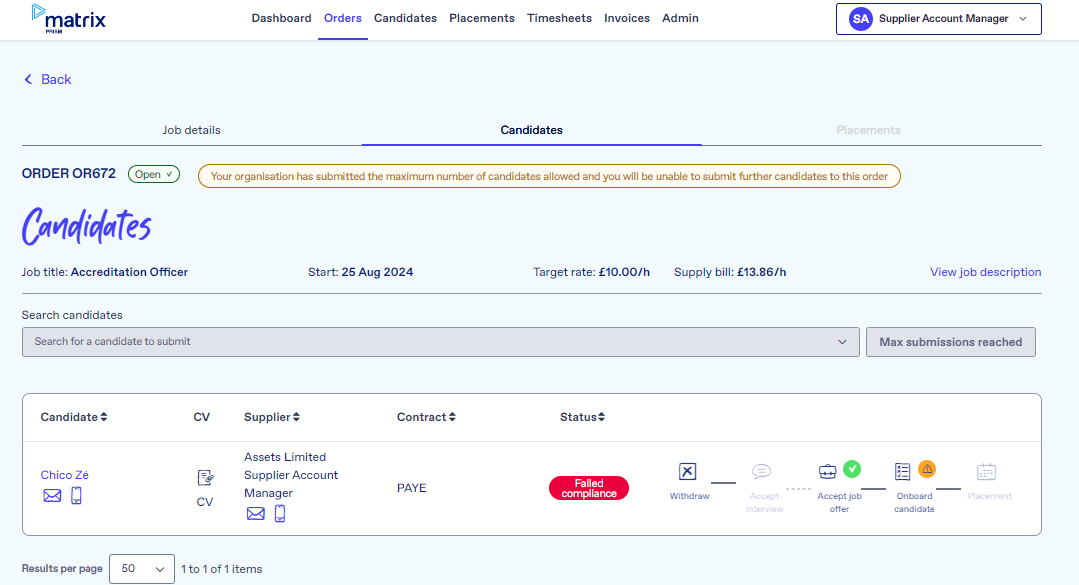
Task: Click the Placement calendar icon
Action: tap(986, 472)
